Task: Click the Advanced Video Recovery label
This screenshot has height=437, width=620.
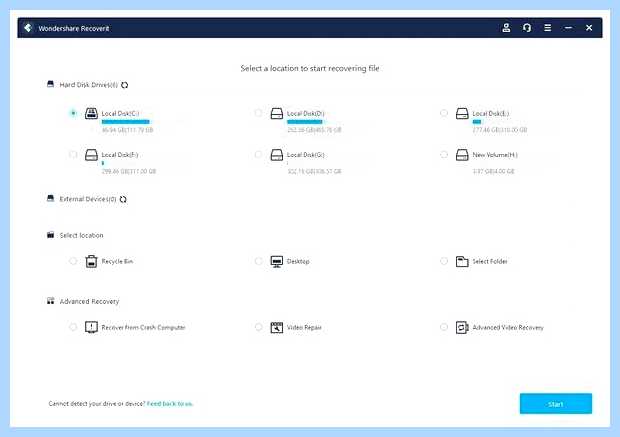Action: coord(508,327)
